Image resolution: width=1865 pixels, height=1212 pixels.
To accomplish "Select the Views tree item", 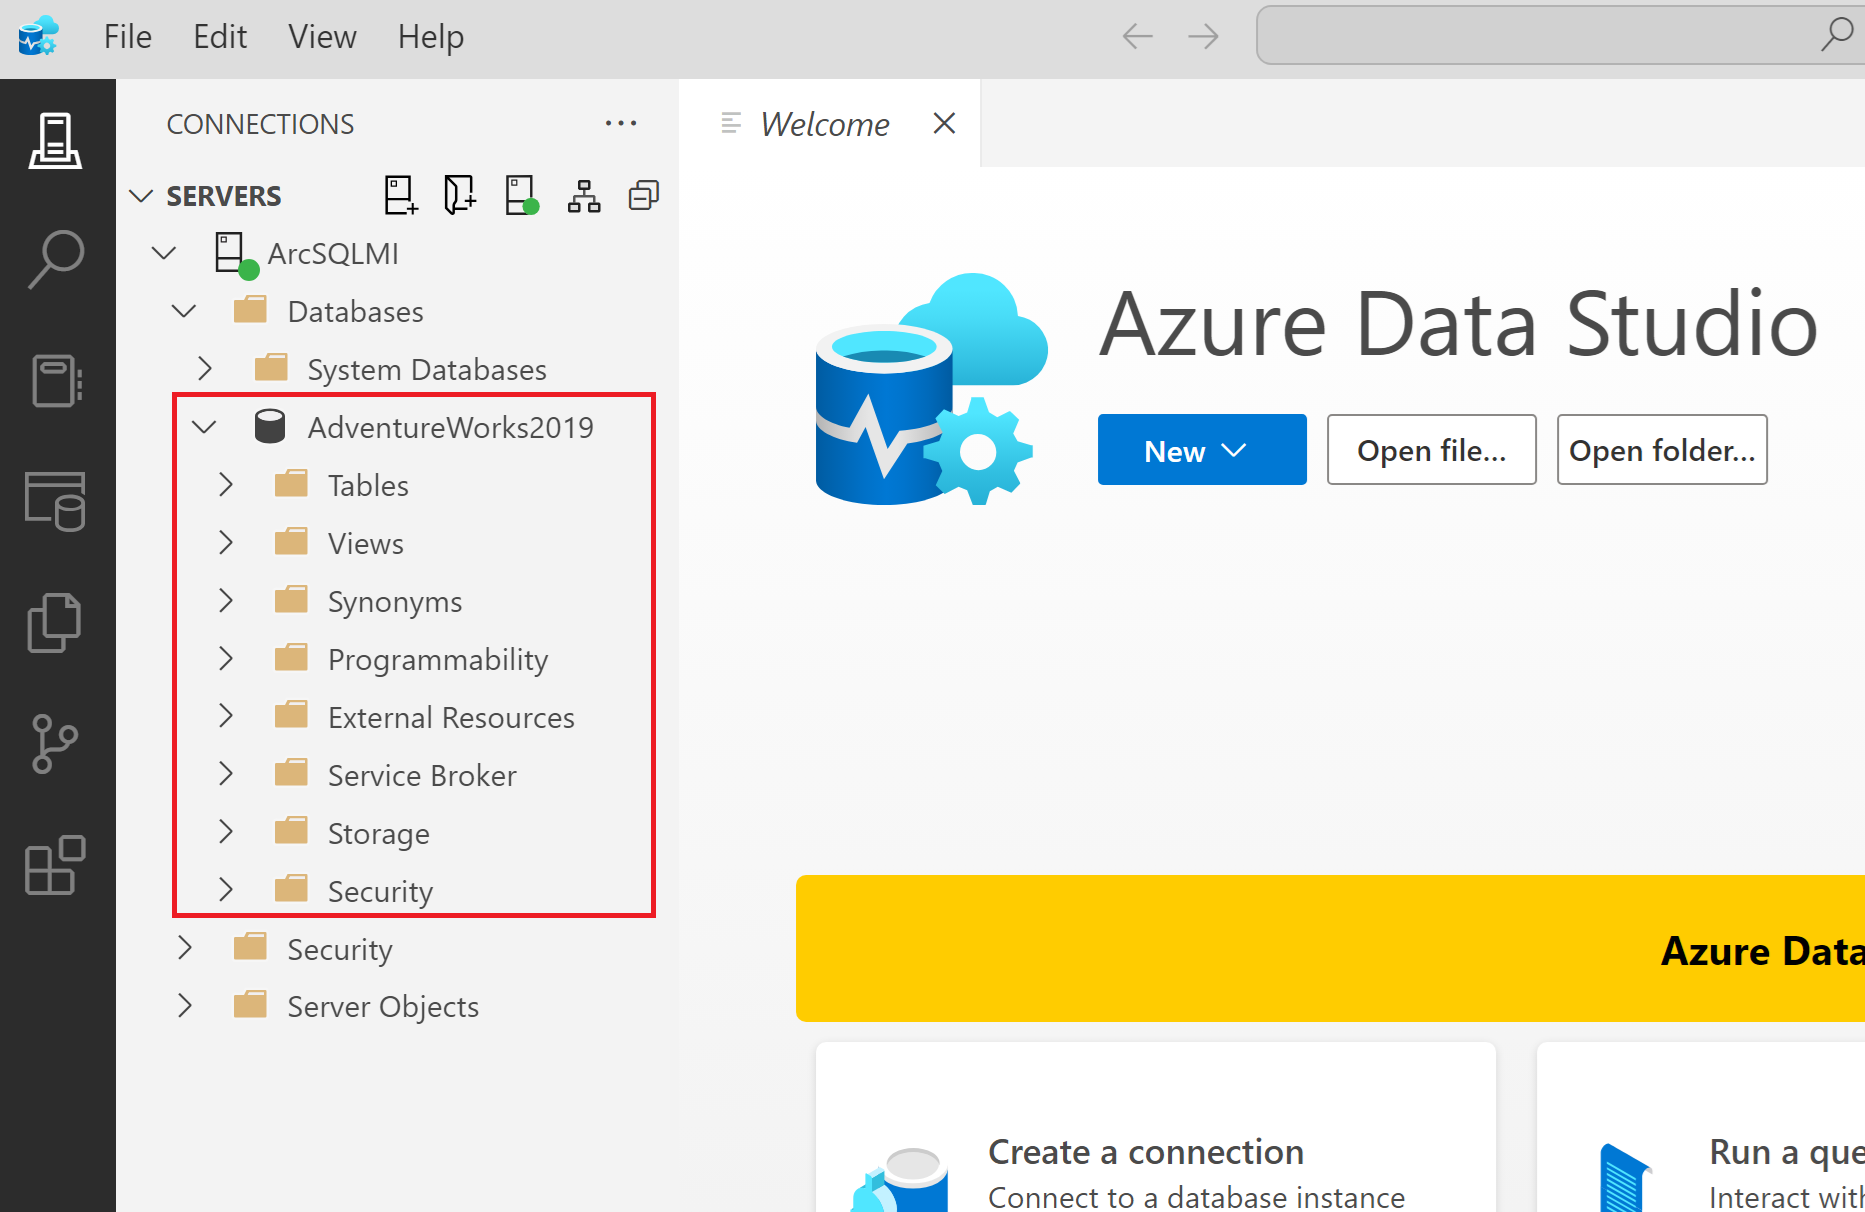I will (366, 544).
